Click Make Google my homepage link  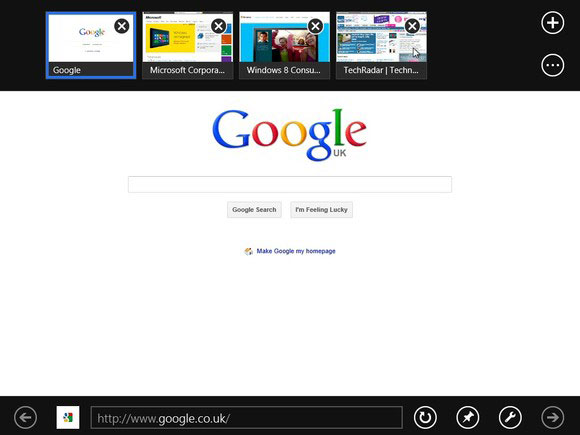coord(296,251)
